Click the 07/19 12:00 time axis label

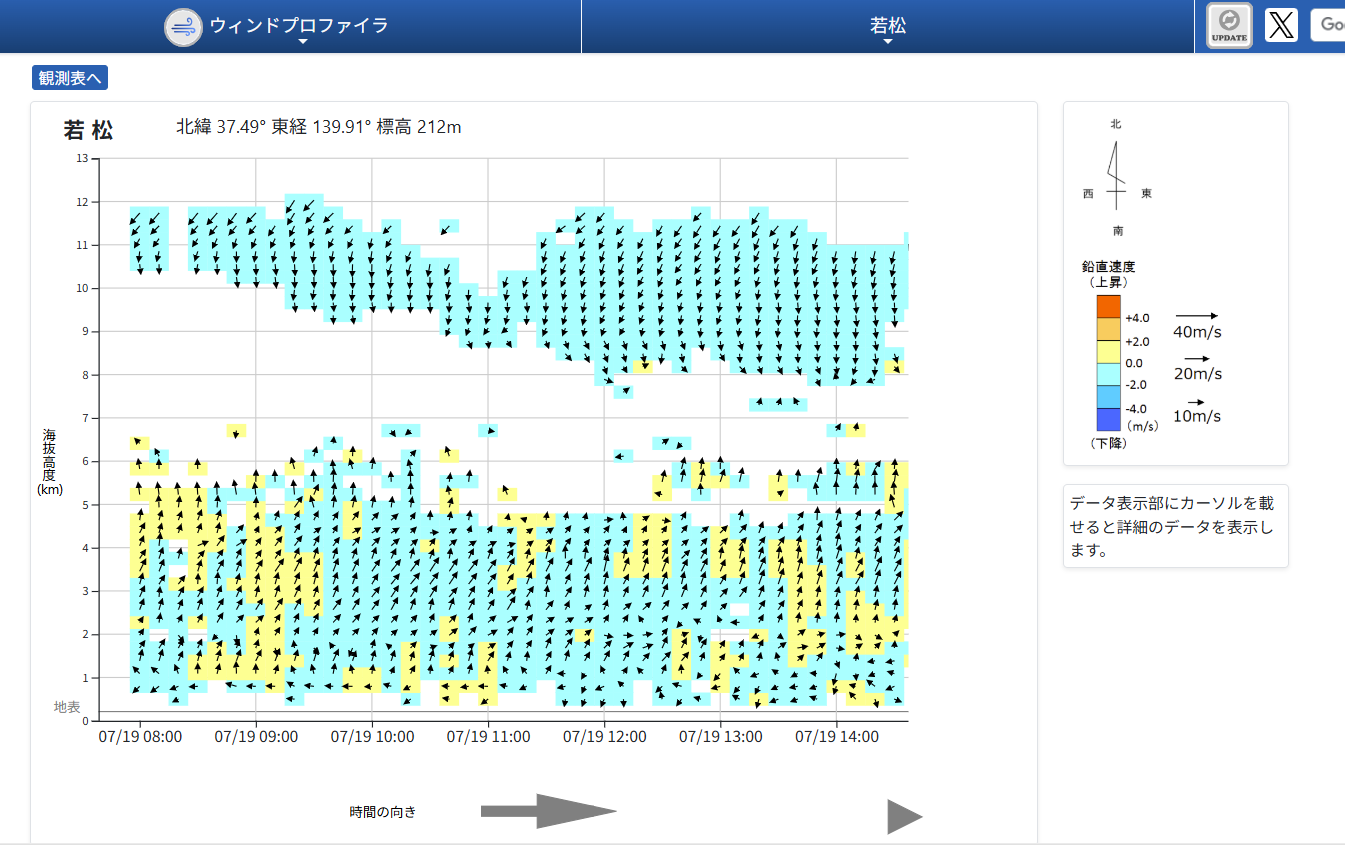point(604,737)
